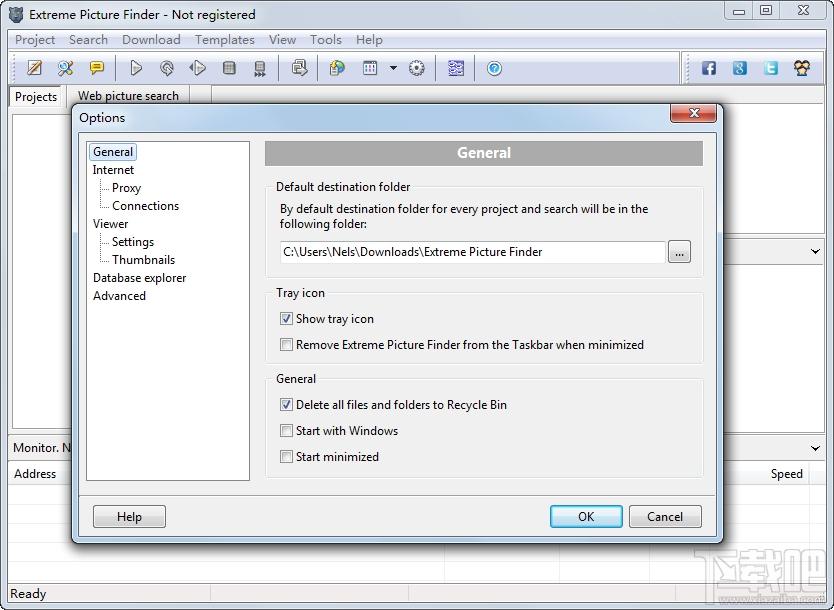
Task: Click the export documents toolbar icon
Action: (x=299, y=68)
